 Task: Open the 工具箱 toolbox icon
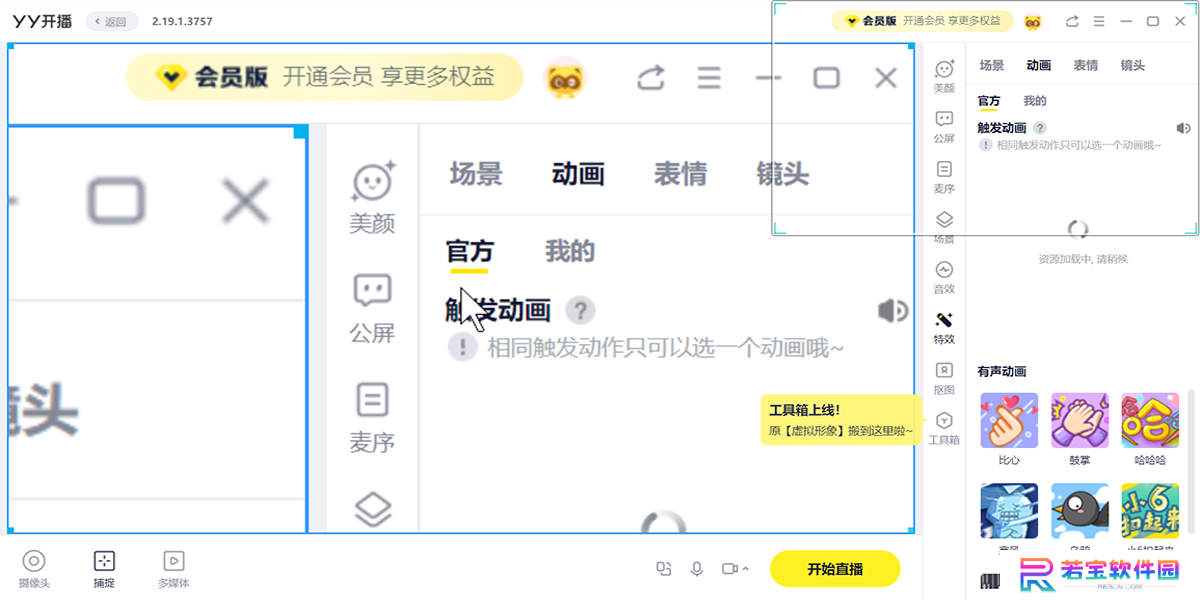point(944,428)
